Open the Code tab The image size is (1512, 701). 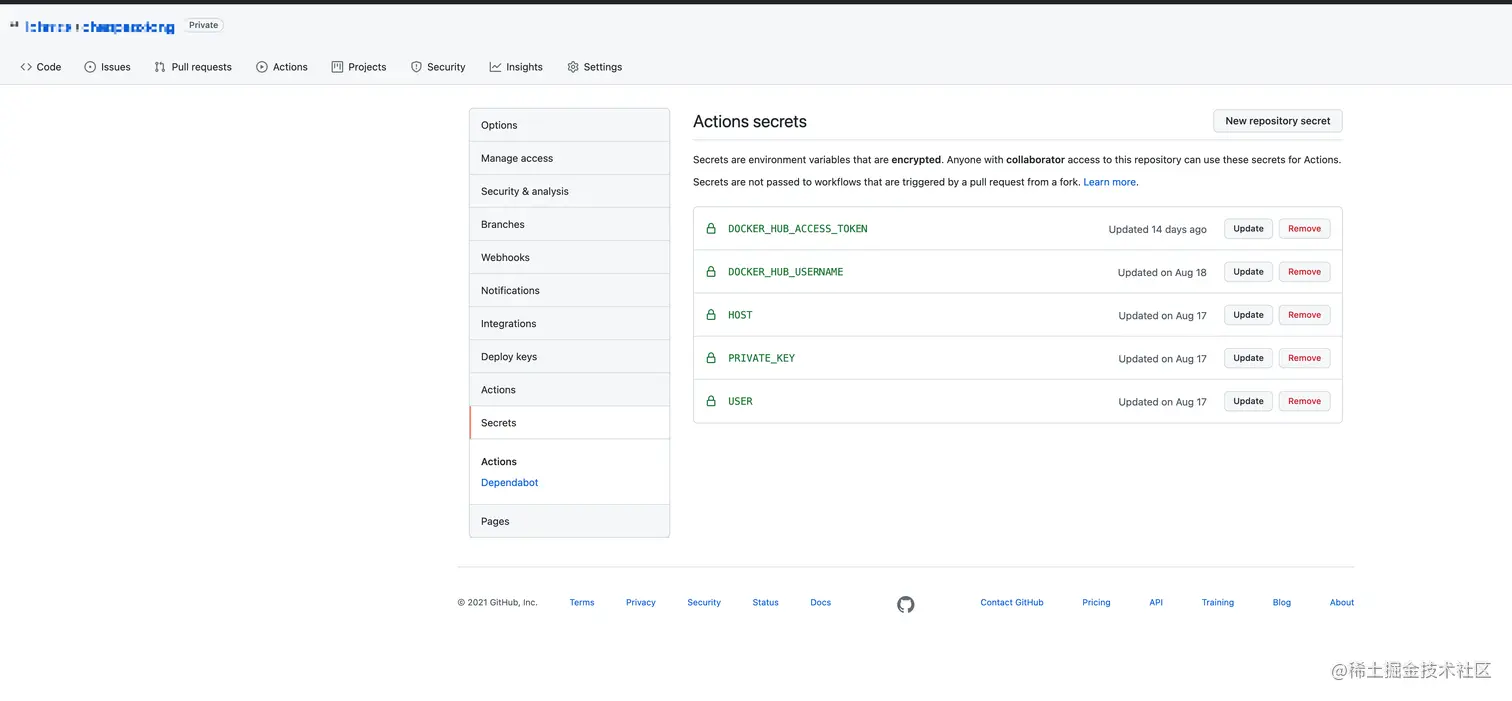pos(41,67)
